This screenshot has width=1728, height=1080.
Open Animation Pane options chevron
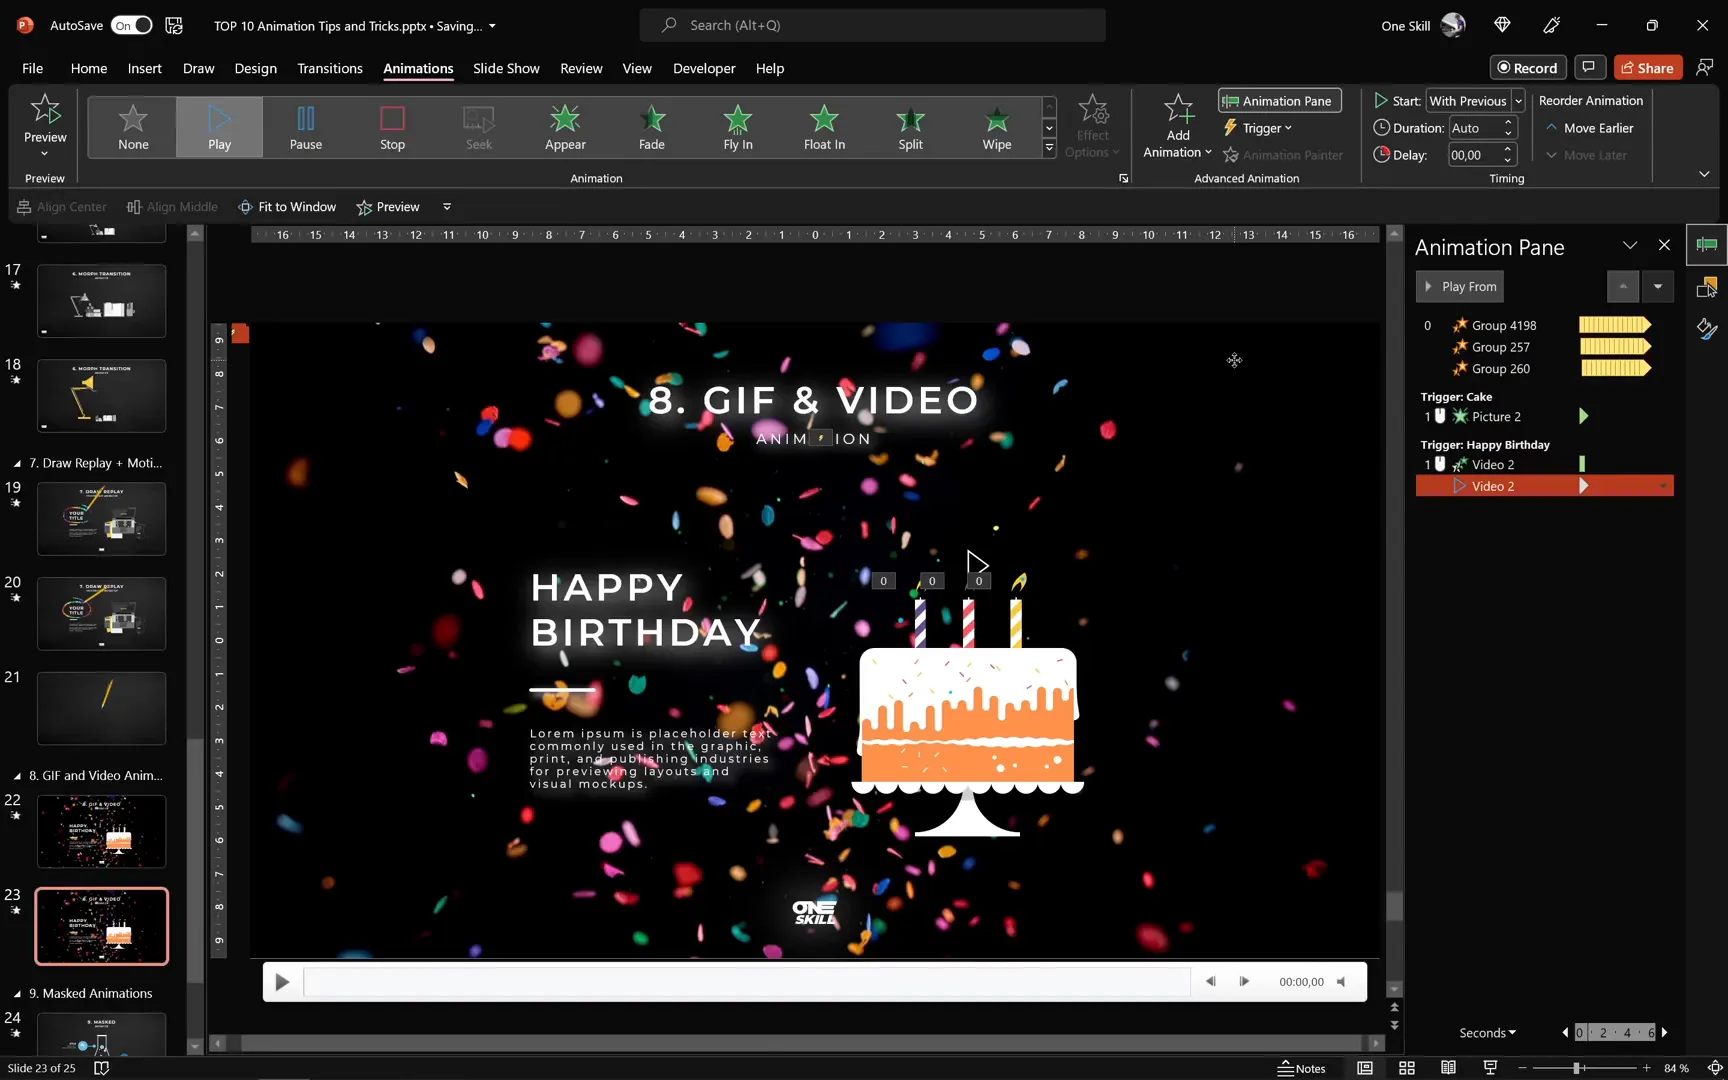[x=1630, y=246]
